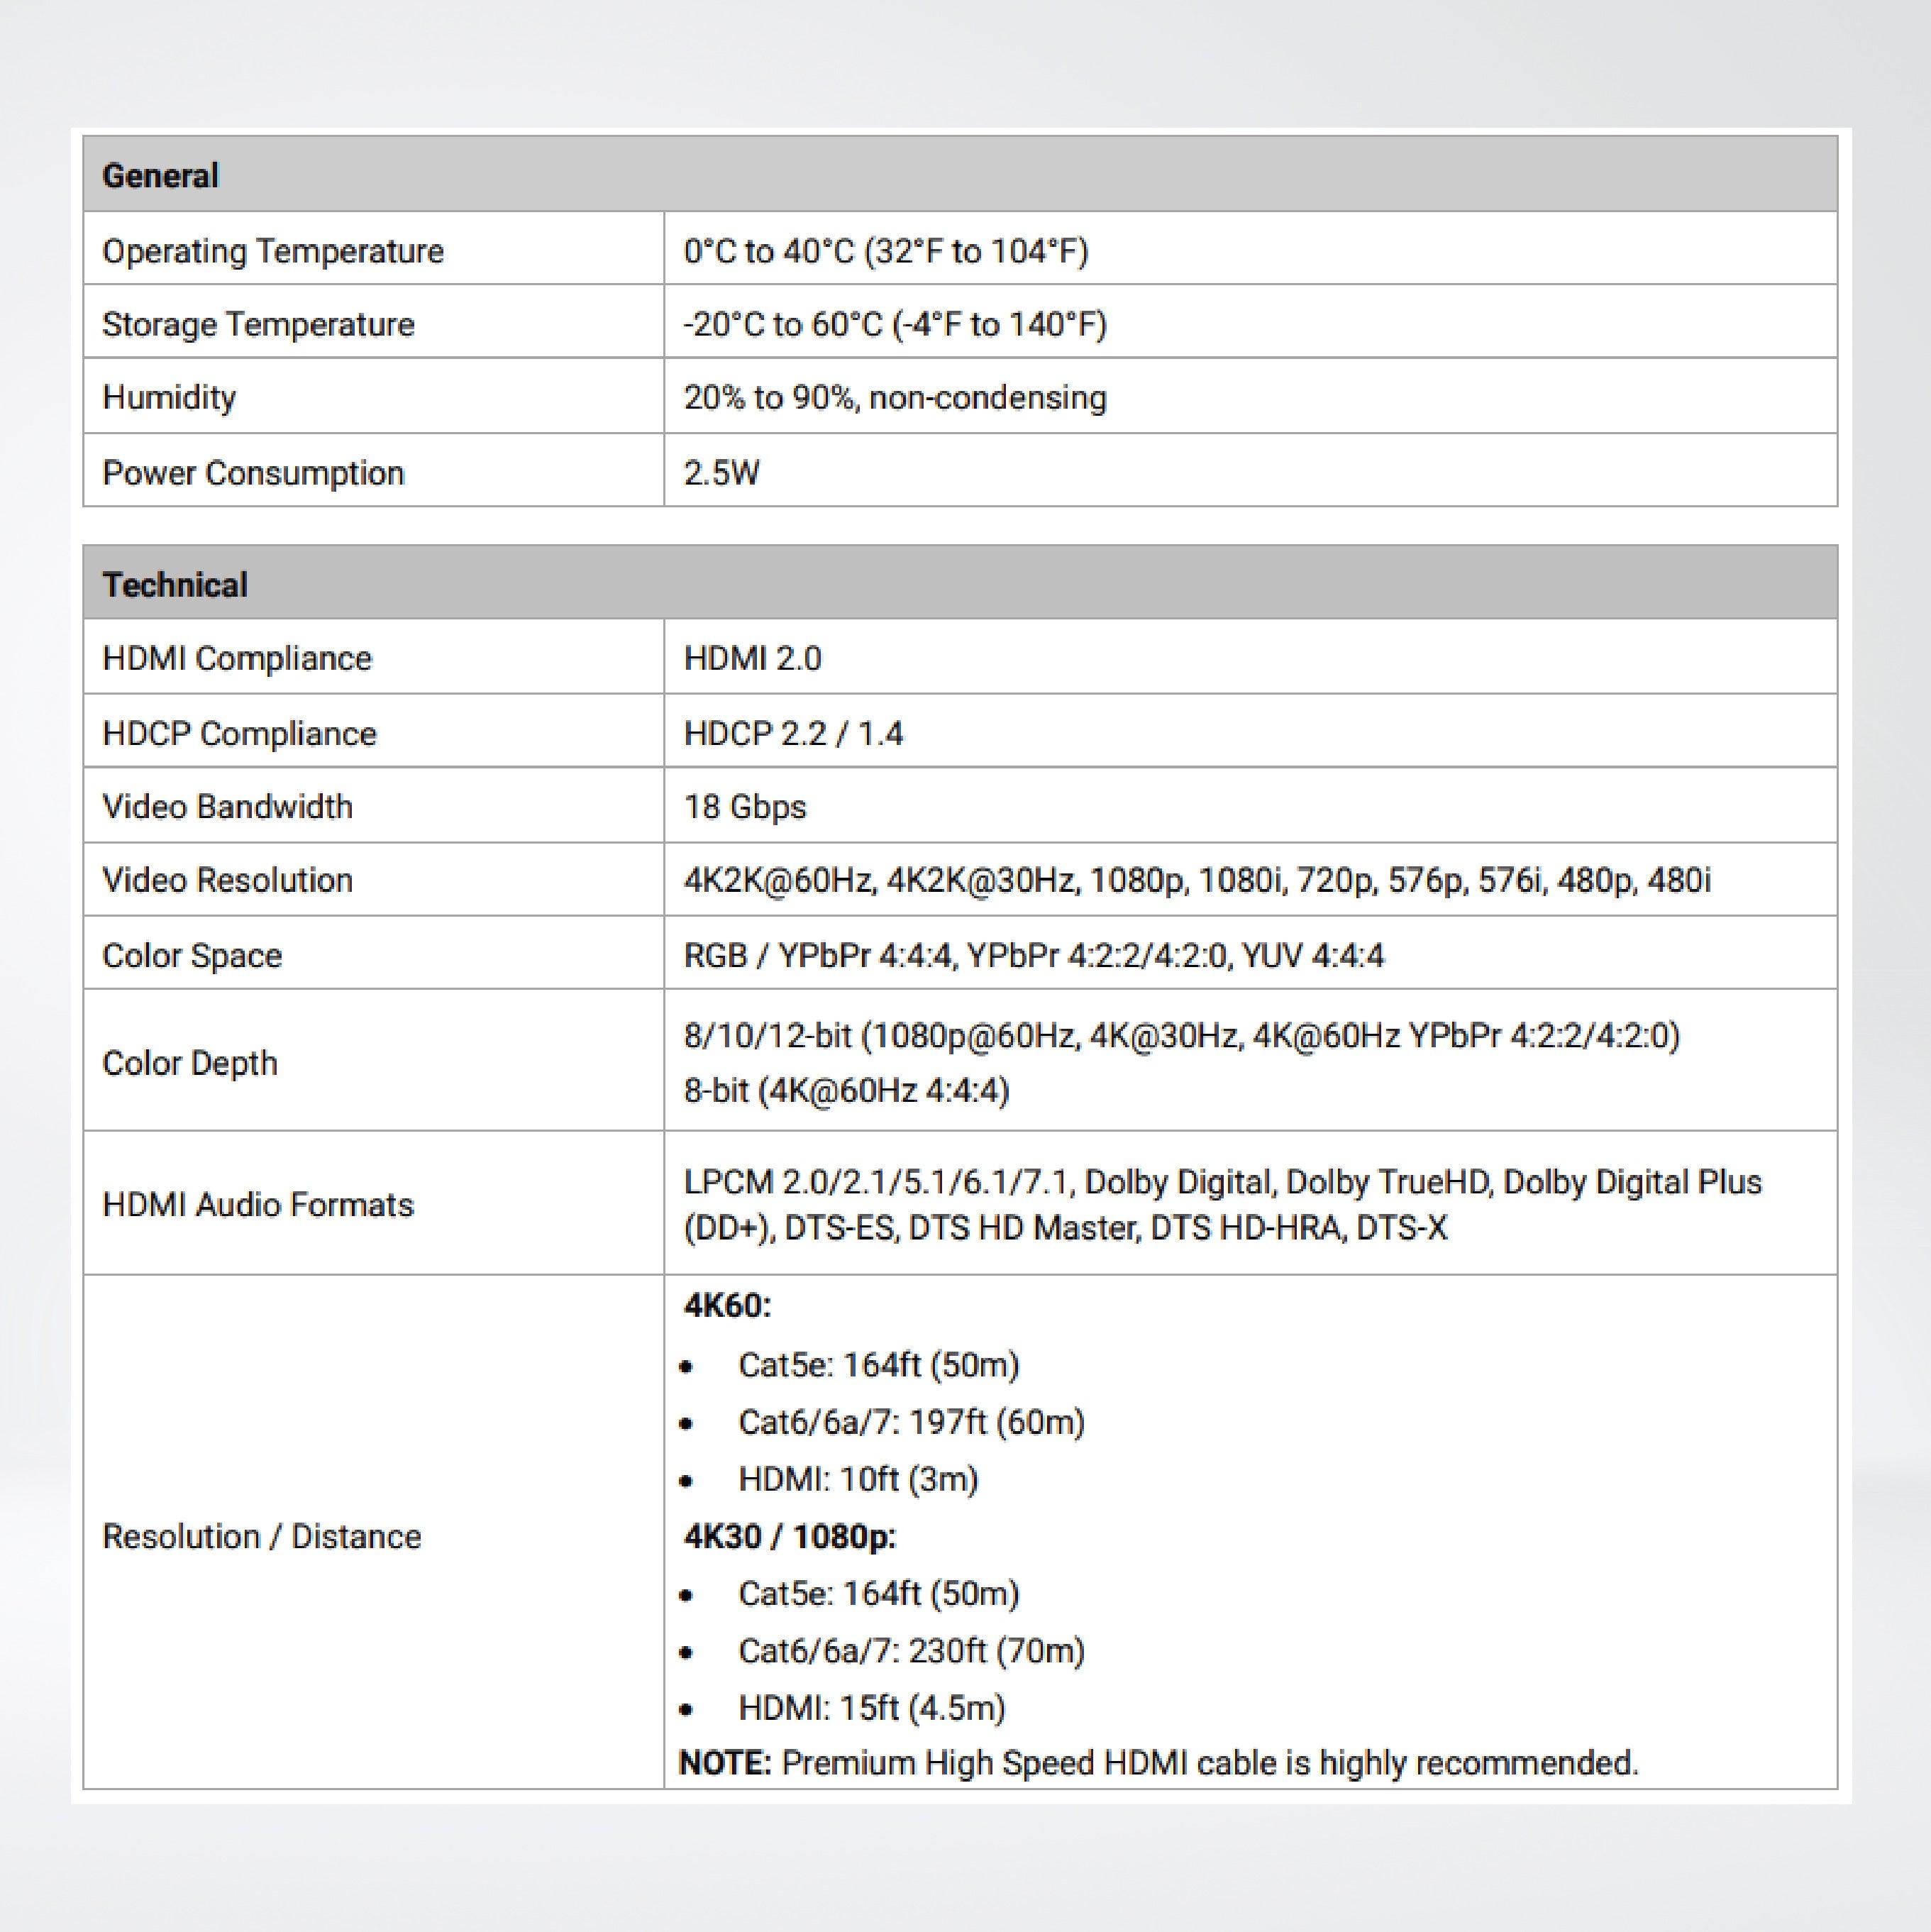This screenshot has width=1931, height=1932.
Task: Click the 18 Gbps bandwidth value
Action: coord(744,807)
